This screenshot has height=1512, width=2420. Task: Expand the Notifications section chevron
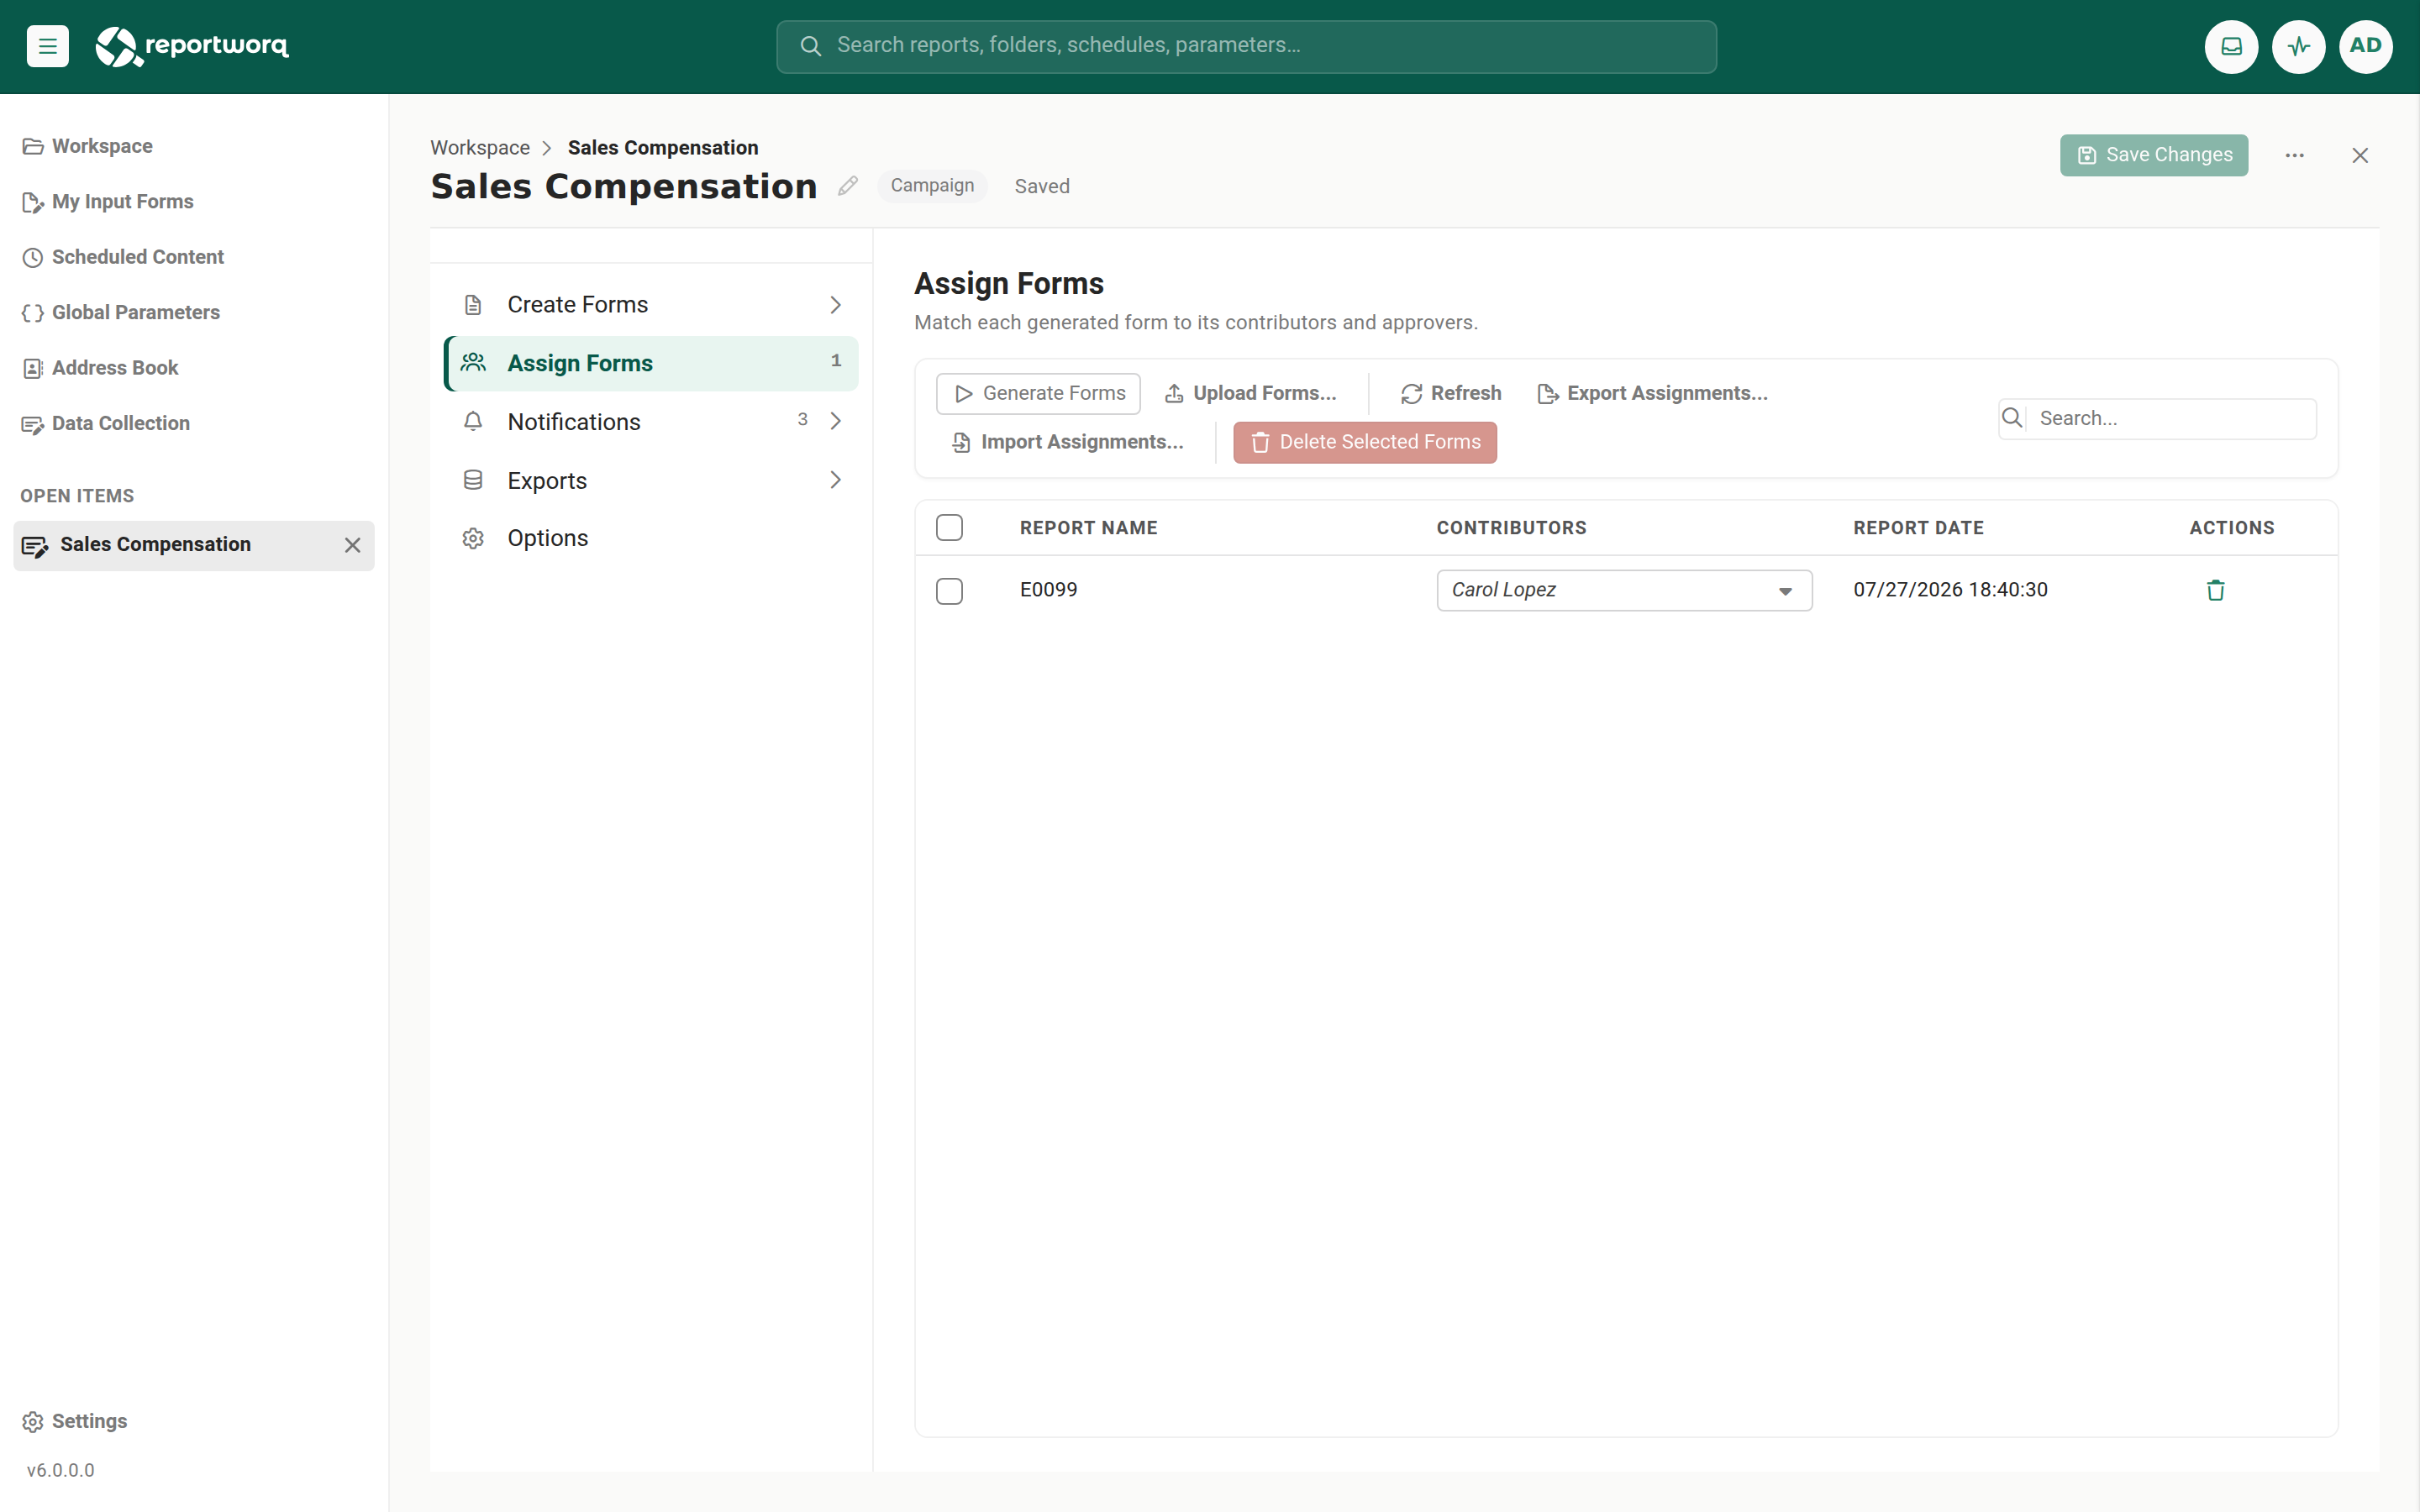(836, 421)
